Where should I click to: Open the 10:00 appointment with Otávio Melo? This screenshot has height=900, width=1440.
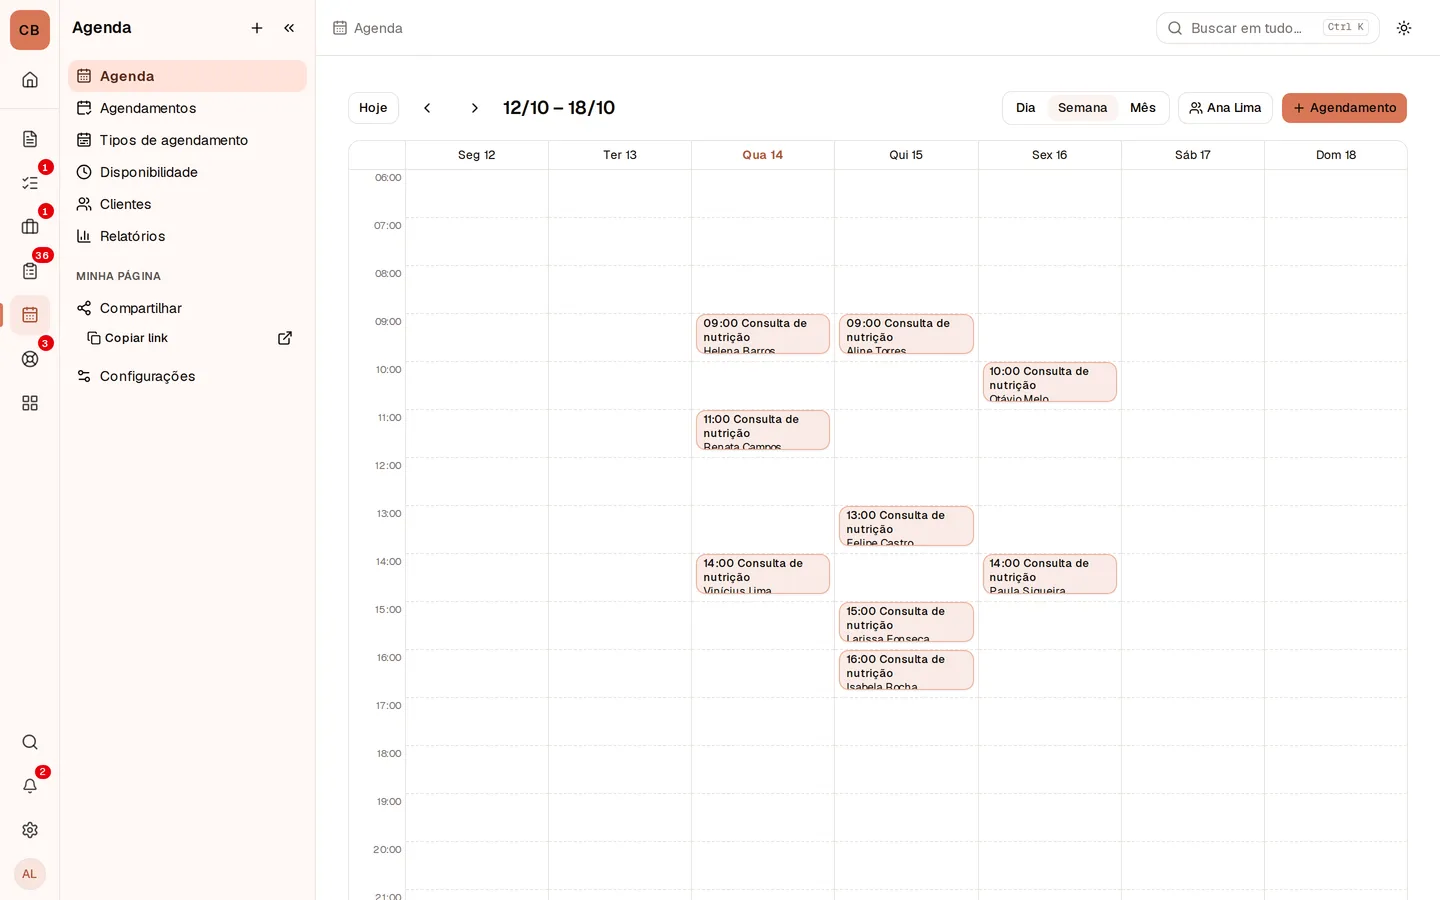[1049, 382]
